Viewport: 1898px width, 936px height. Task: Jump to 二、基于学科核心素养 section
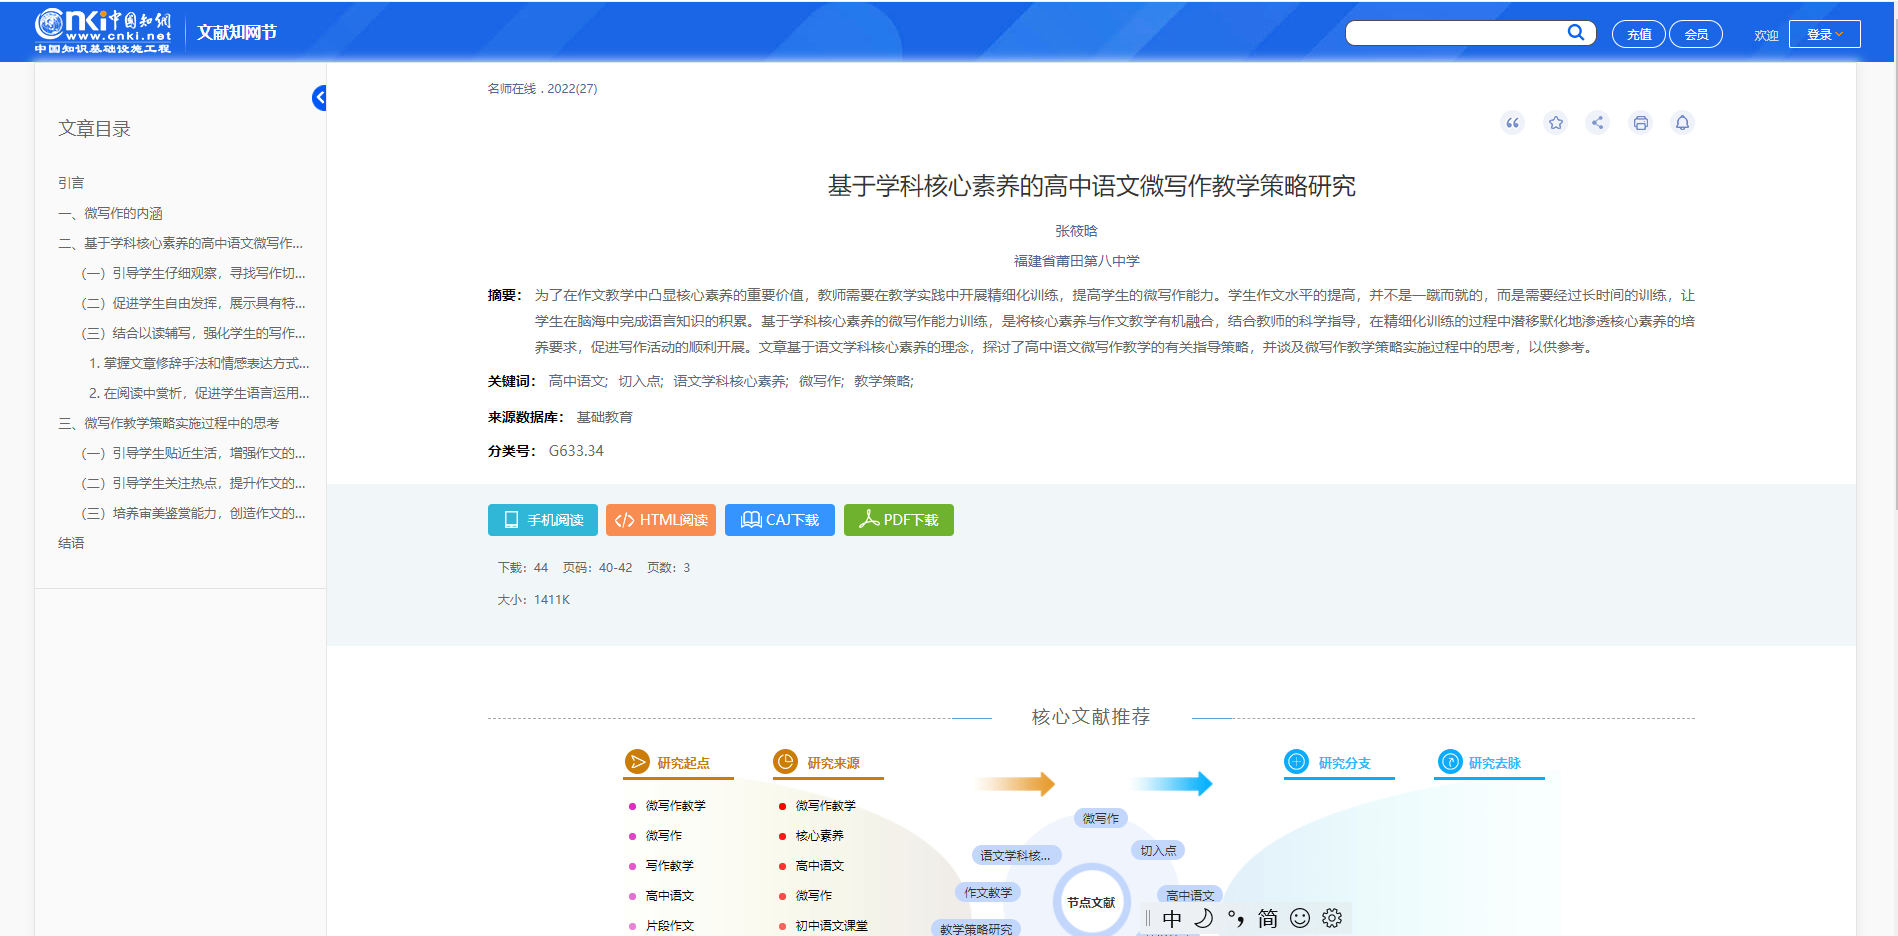click(180, 243)
